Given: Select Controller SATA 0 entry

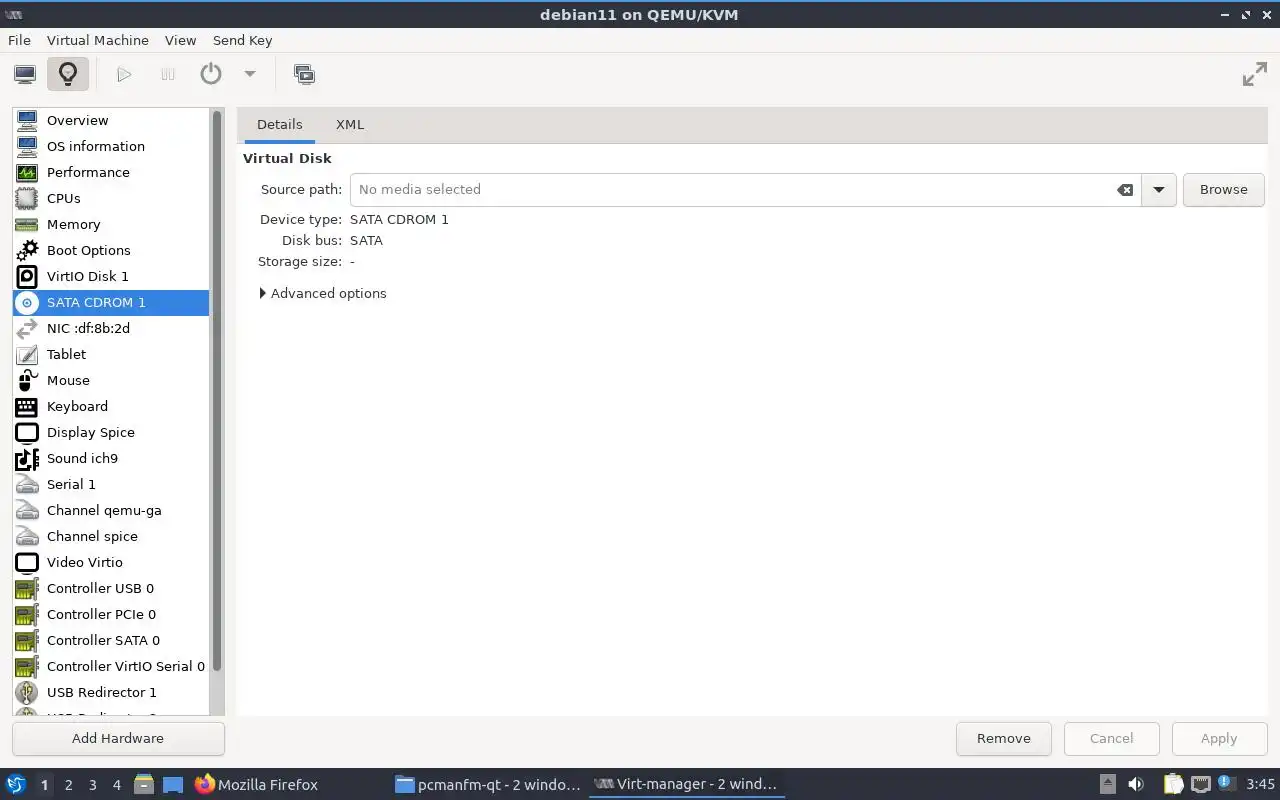Looking at the screenshot, I should pyautogui.click(x=111, y=640).
